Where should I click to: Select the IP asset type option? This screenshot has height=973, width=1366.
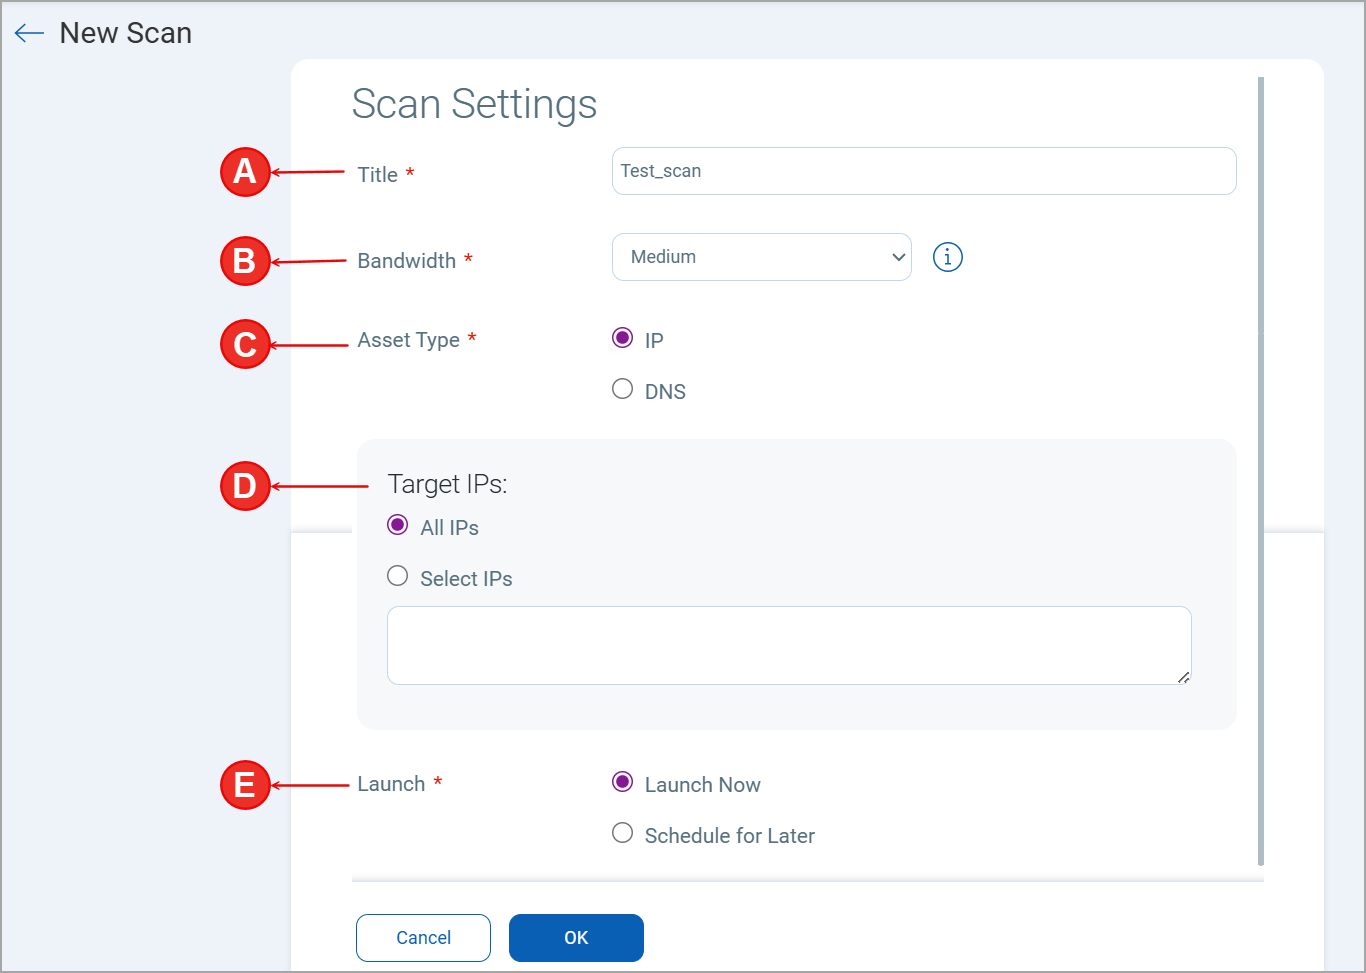coord(622,338)
